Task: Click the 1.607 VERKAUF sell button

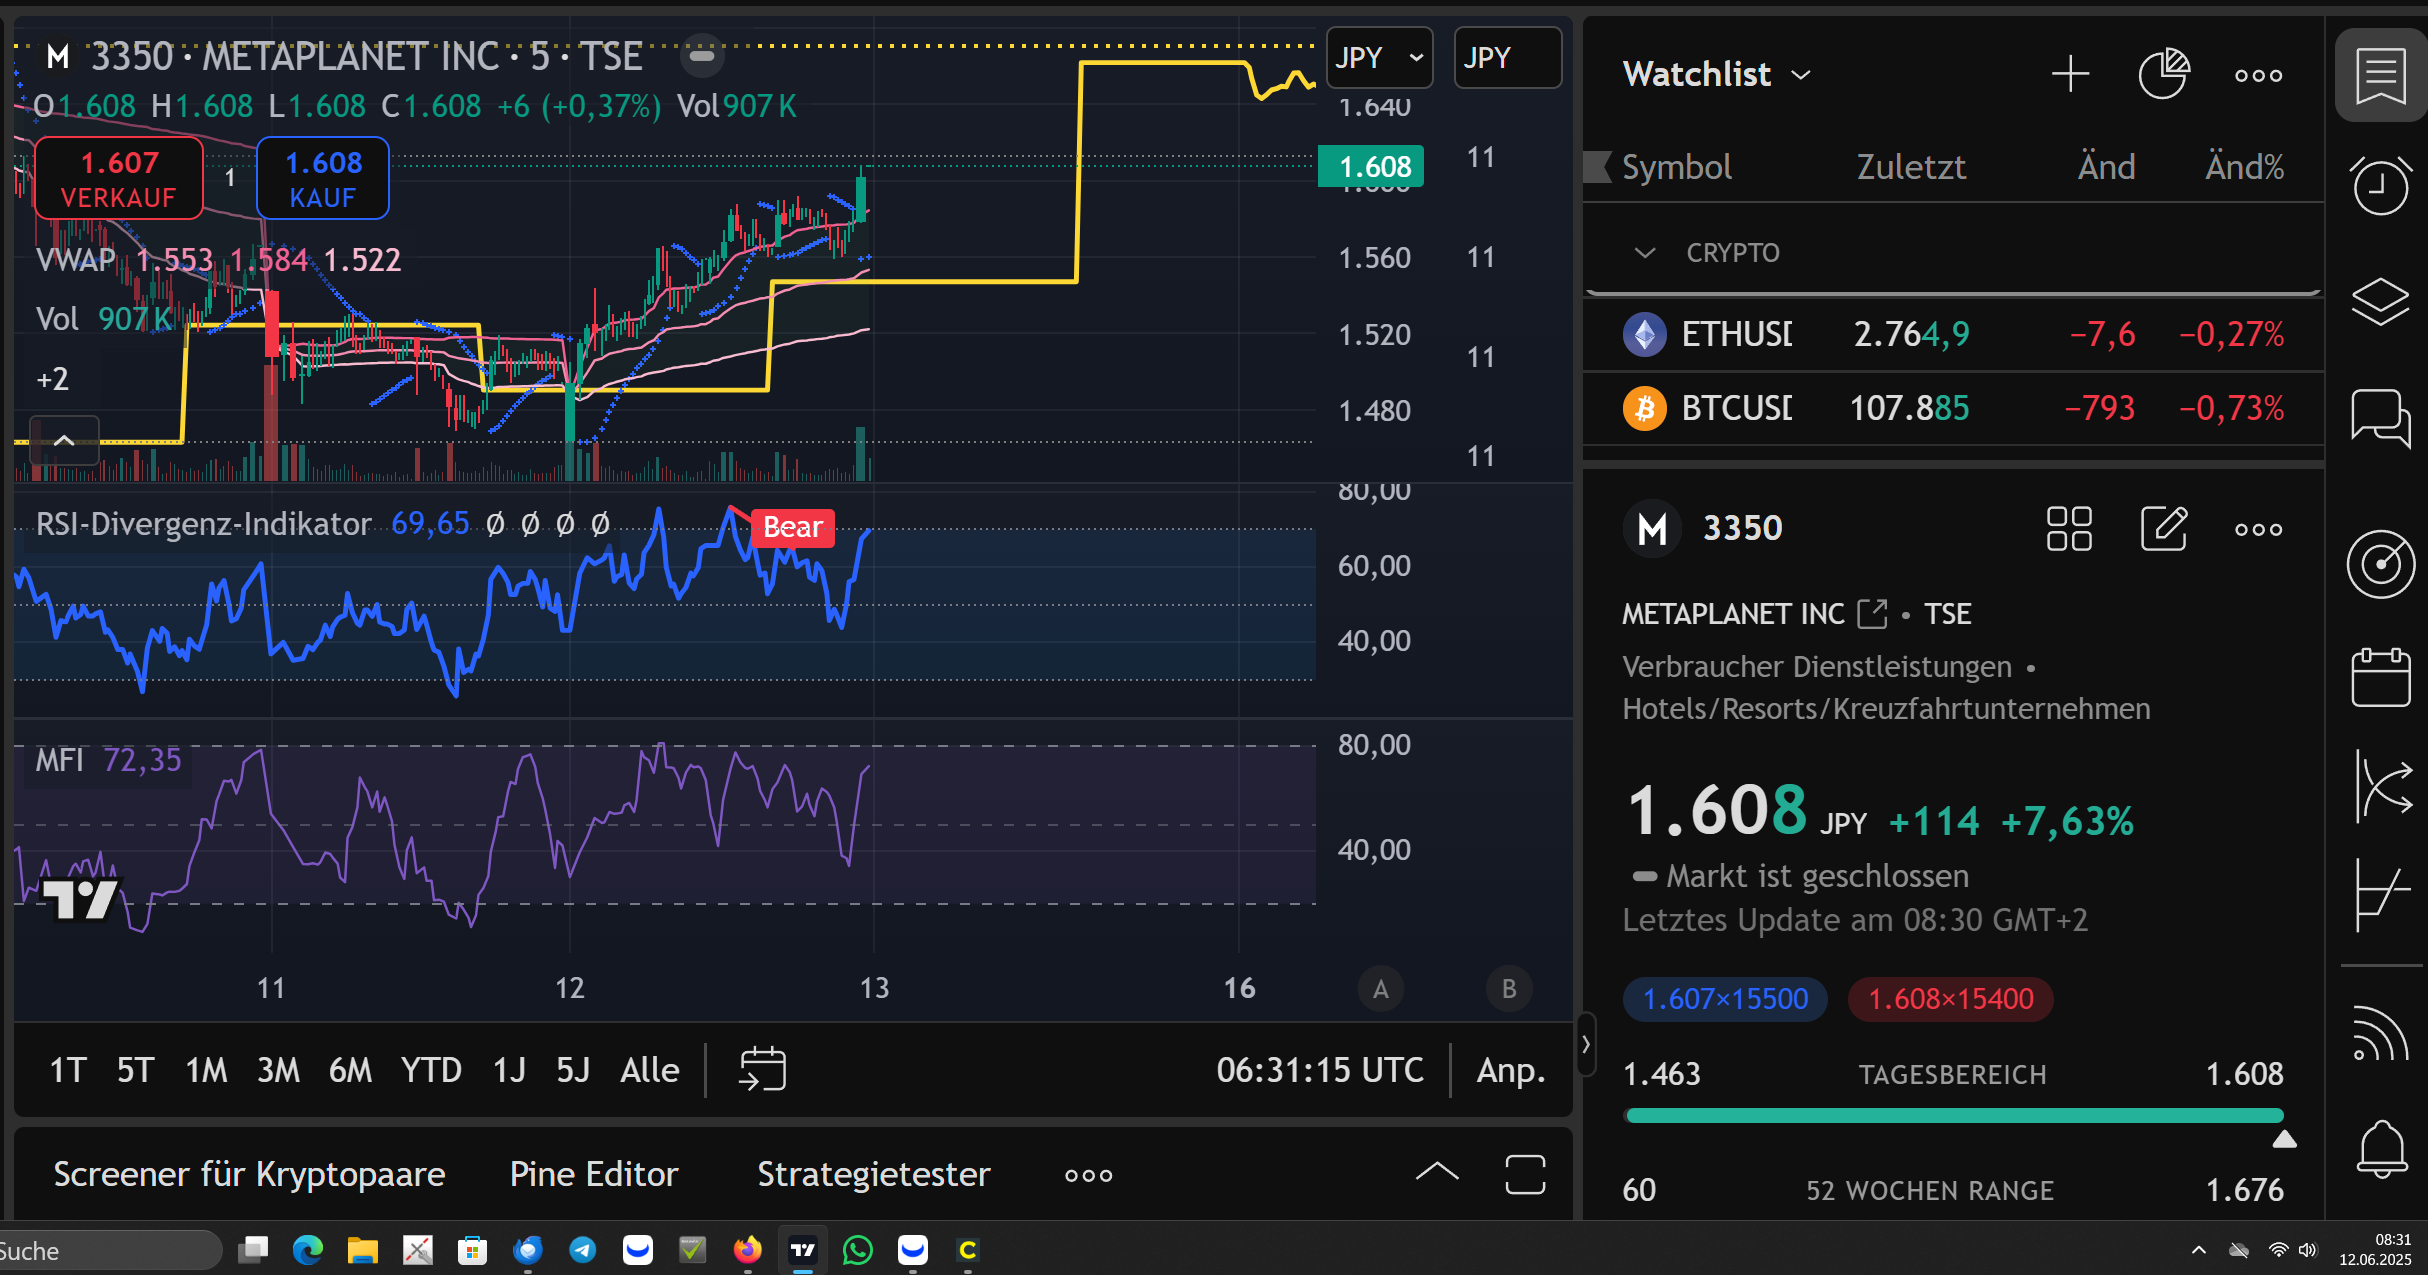Action: click(119, 179)
